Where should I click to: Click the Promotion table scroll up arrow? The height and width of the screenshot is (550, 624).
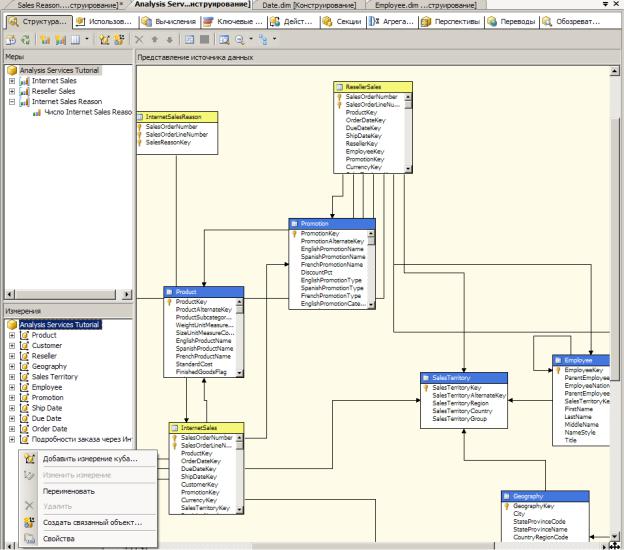click(371, 234)
